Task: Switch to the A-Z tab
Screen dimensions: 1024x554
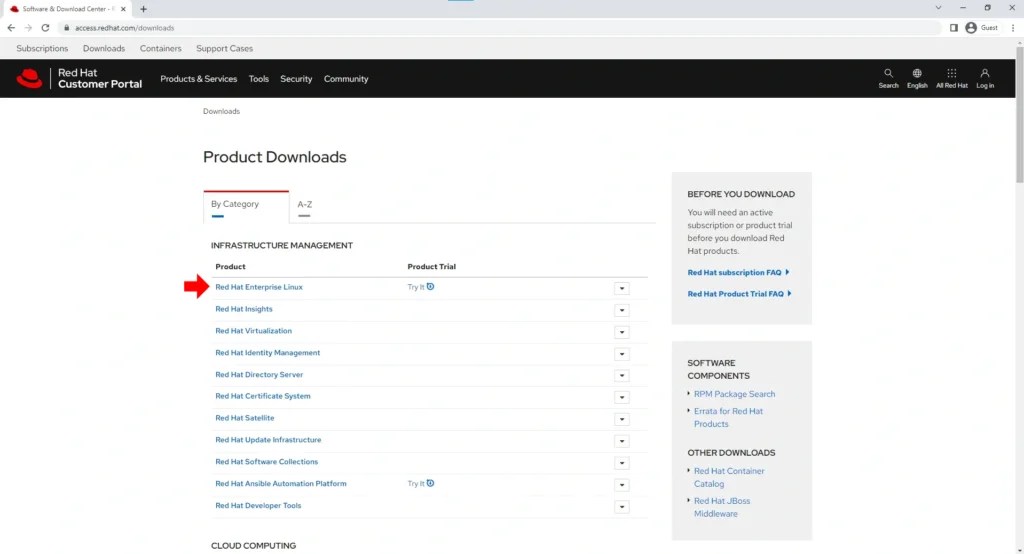Action: click(x=304, y=204)
